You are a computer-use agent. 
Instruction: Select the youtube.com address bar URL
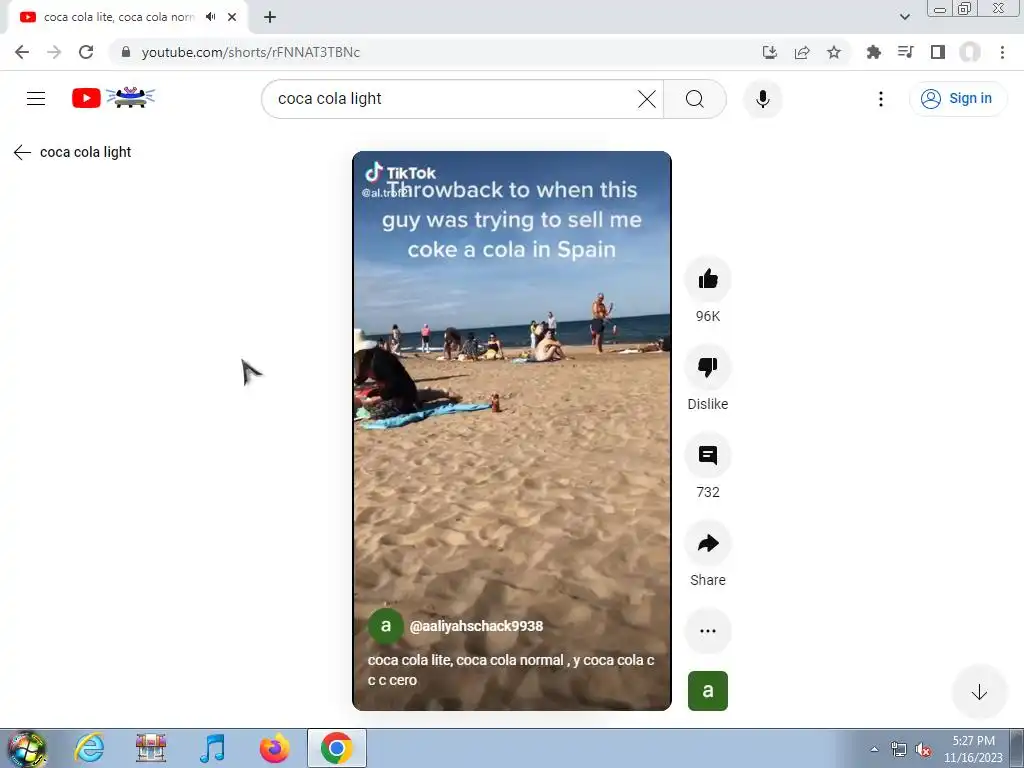pos(251,52)
